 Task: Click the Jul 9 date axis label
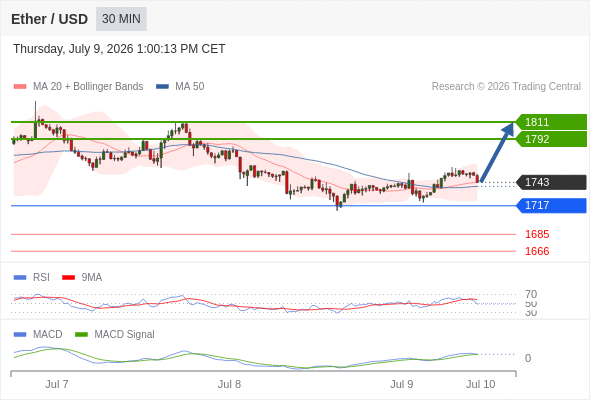[x=401, y=384]
